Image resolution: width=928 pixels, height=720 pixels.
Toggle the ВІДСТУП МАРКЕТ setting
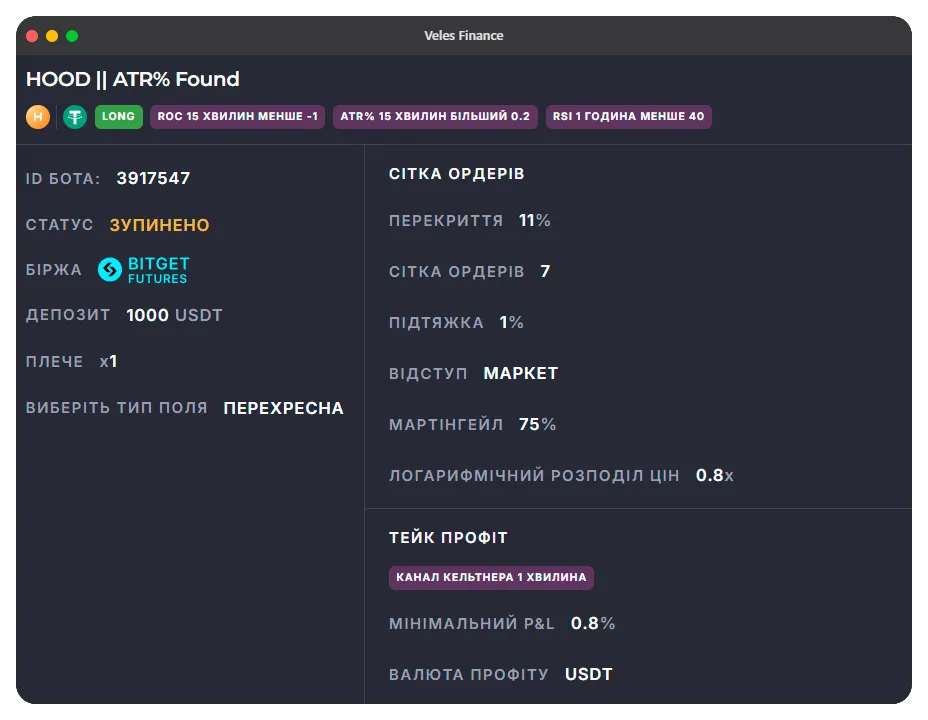(x=521, y=373)
